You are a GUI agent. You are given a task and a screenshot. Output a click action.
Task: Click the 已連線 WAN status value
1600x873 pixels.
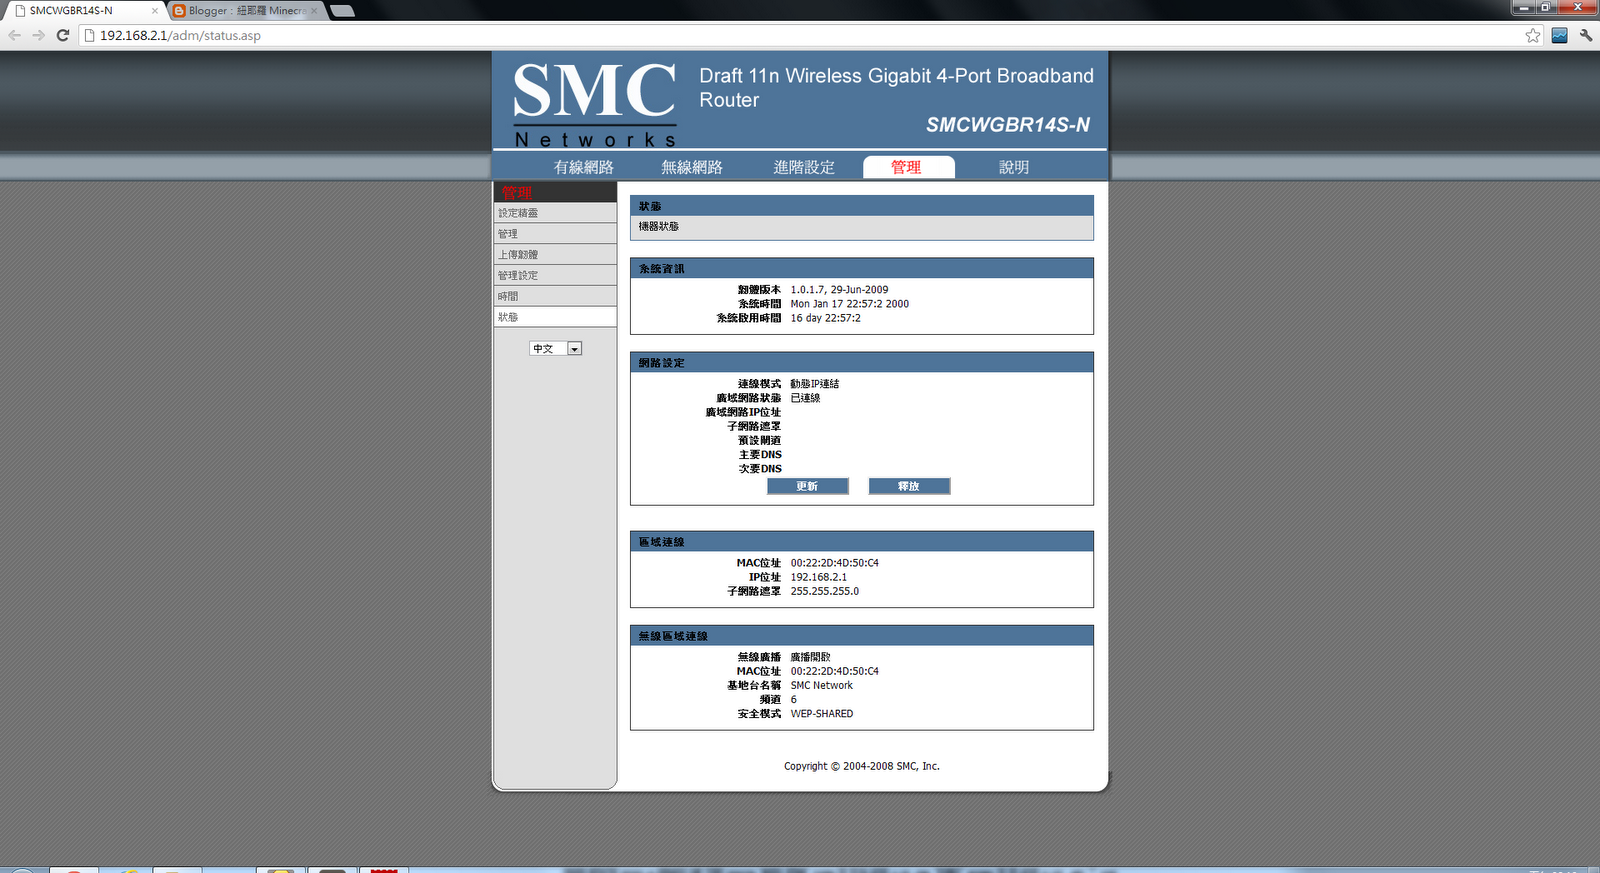(x=805, y=398)
